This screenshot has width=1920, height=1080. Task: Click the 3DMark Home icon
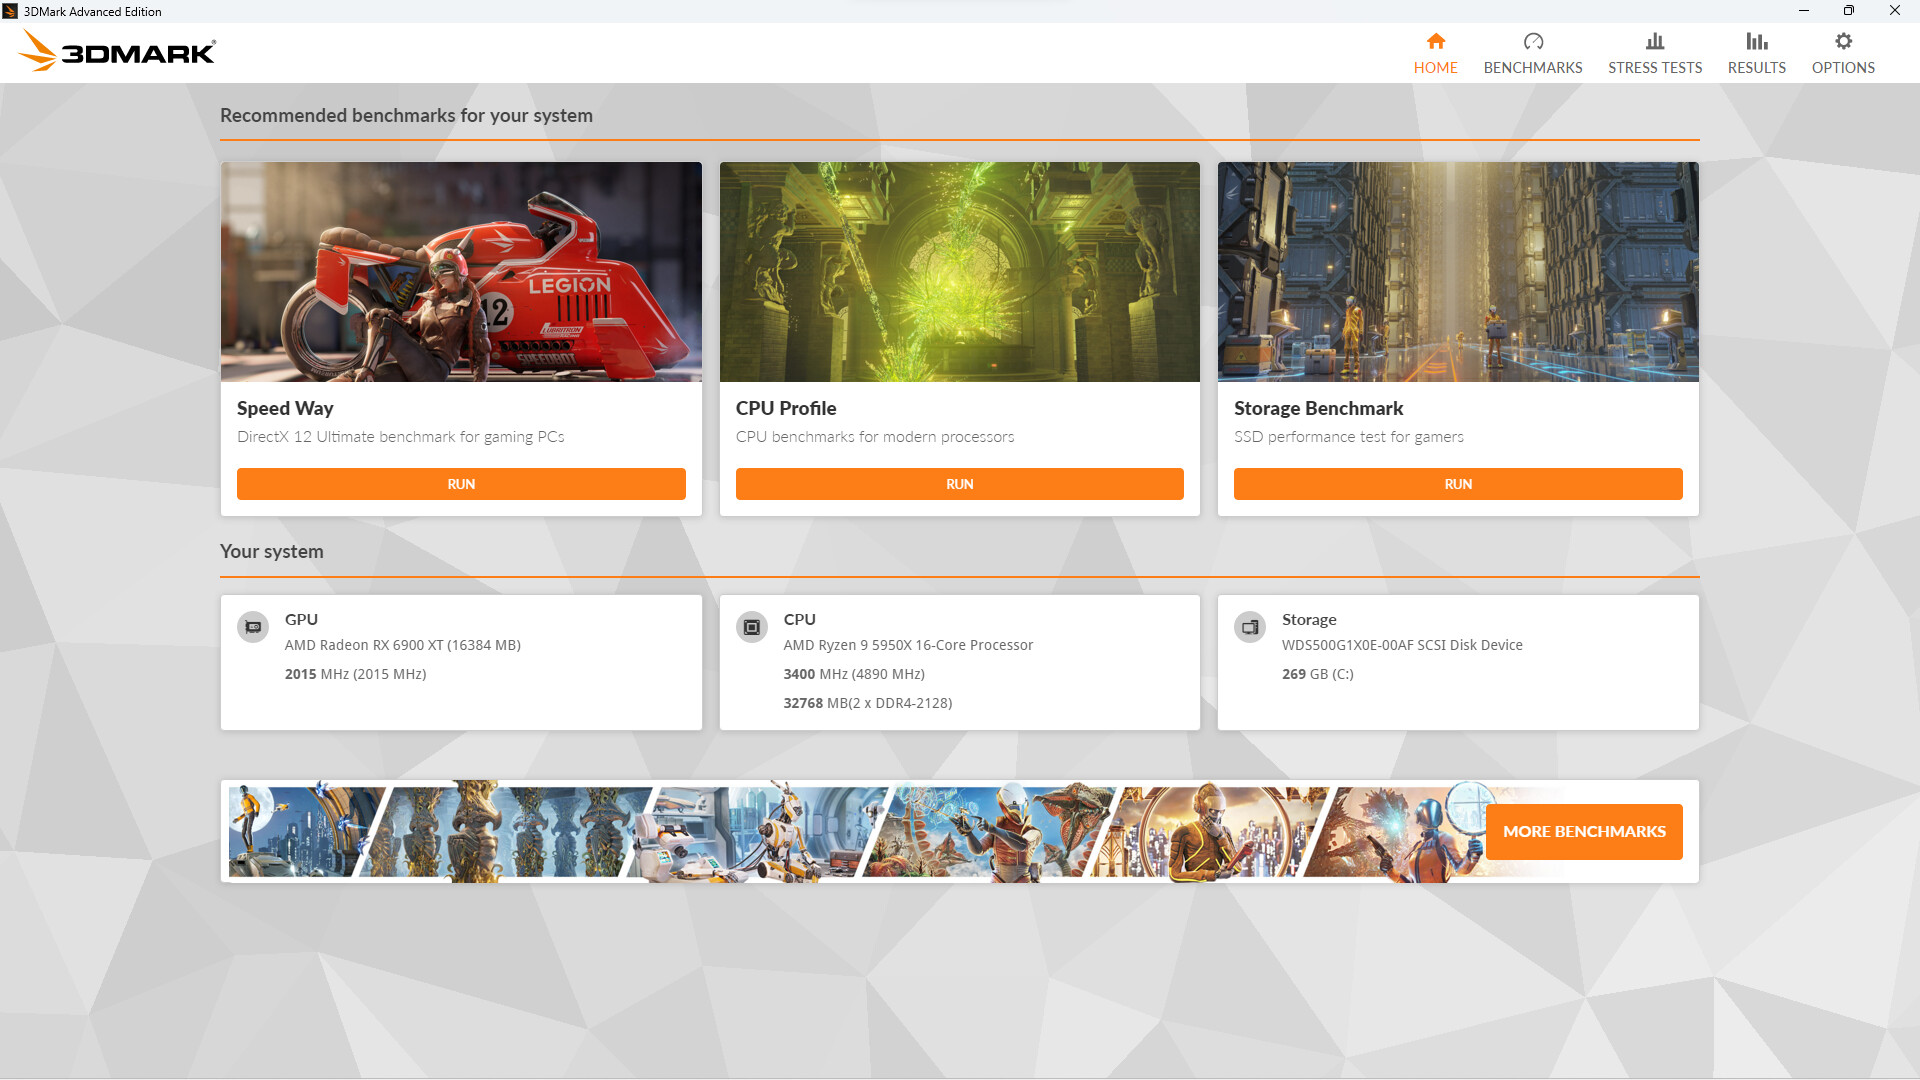point(1435,41)
